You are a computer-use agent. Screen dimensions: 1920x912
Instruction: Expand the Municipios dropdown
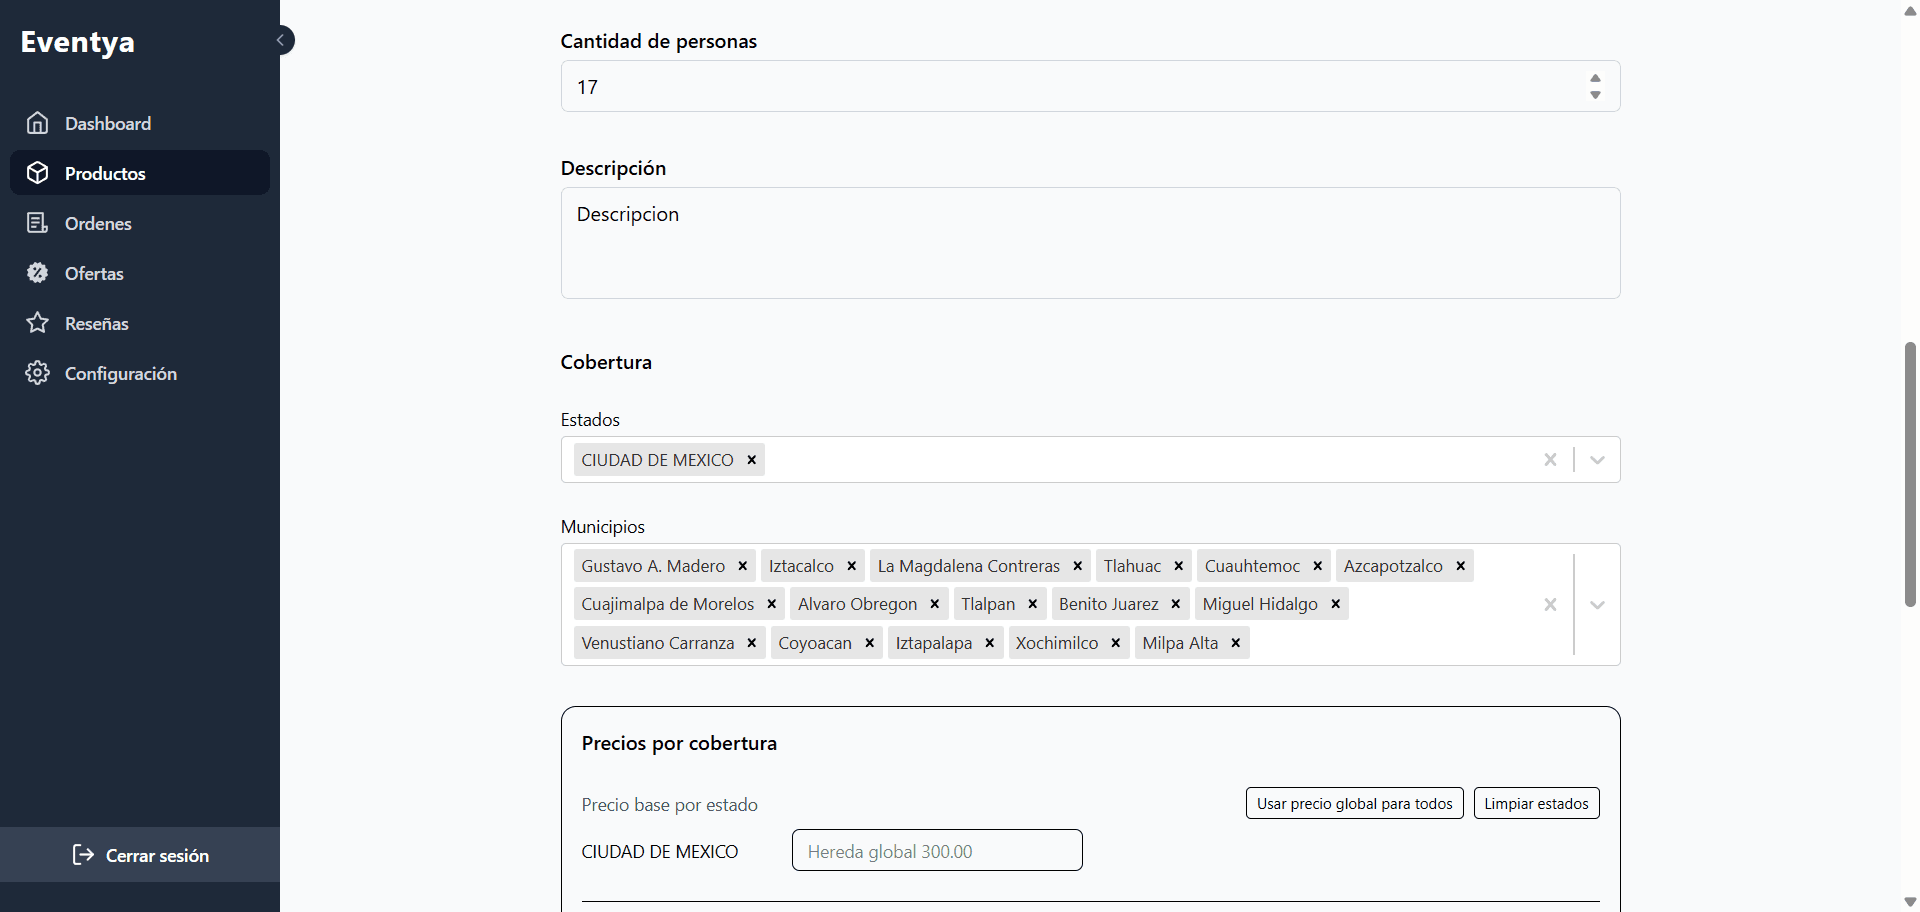pyautogui.click(x=1596, y=604)
